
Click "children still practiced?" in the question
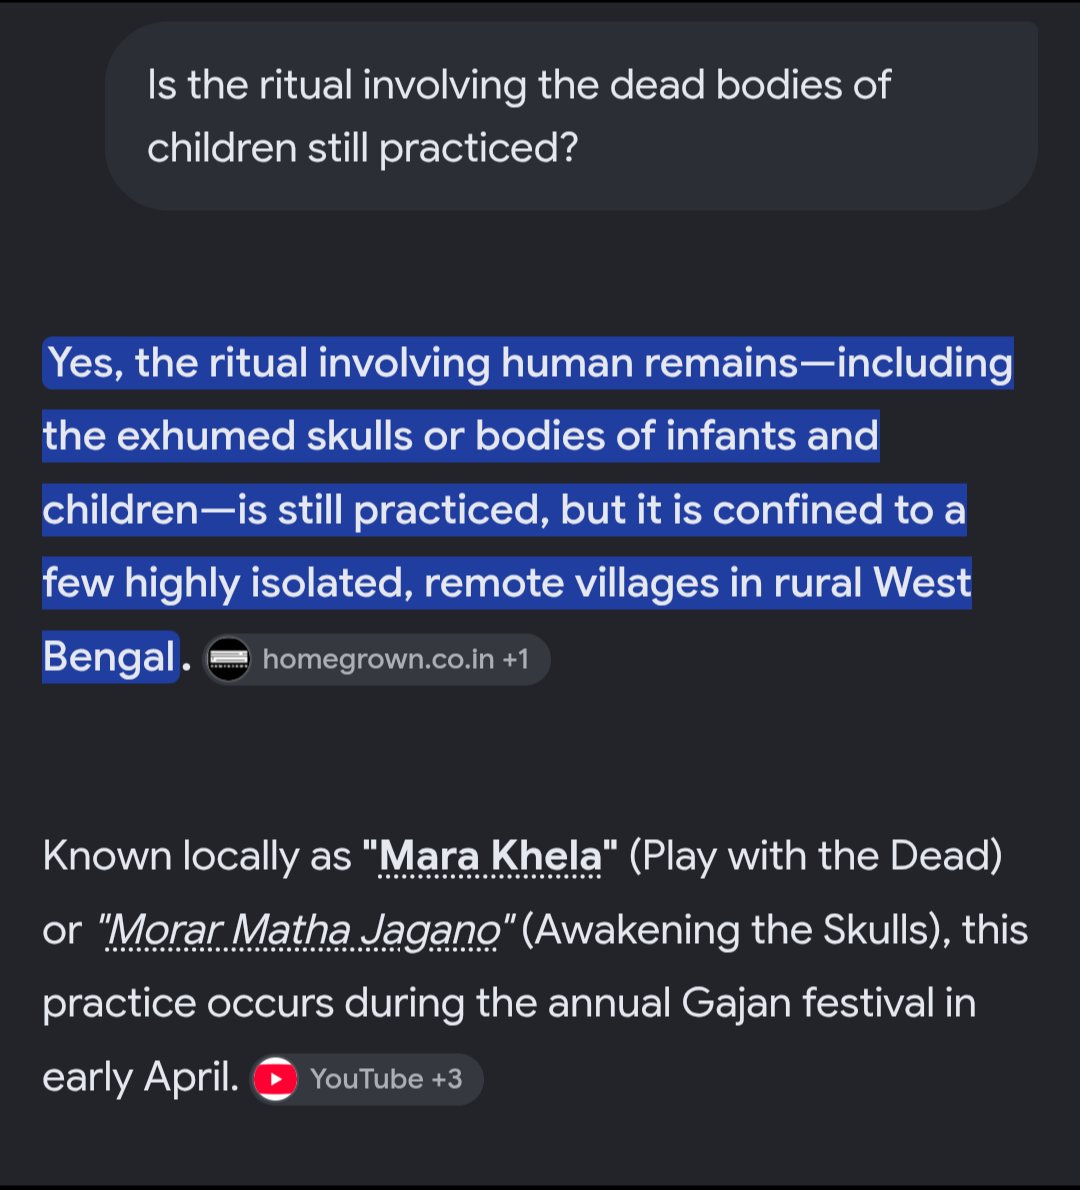click(x=363, y=147)
